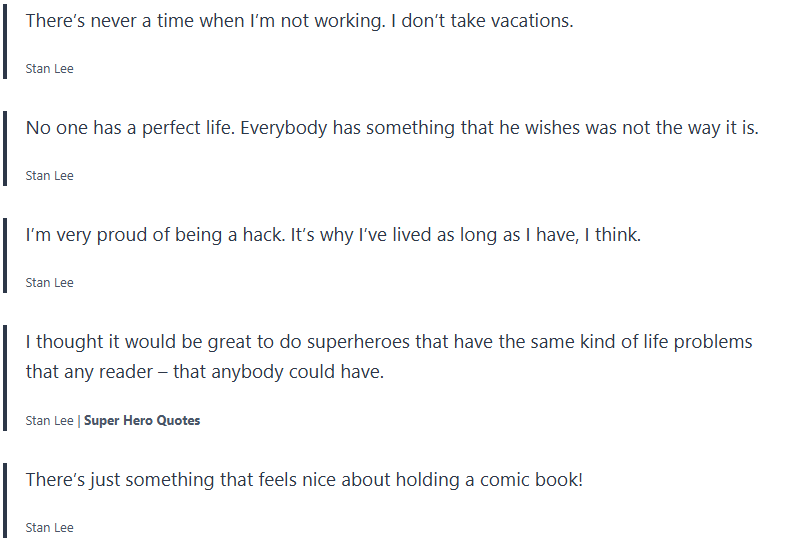The image size is (807, 544).
Task: Click Stan Lee under the vacations quote
Action: click(50, 69)
